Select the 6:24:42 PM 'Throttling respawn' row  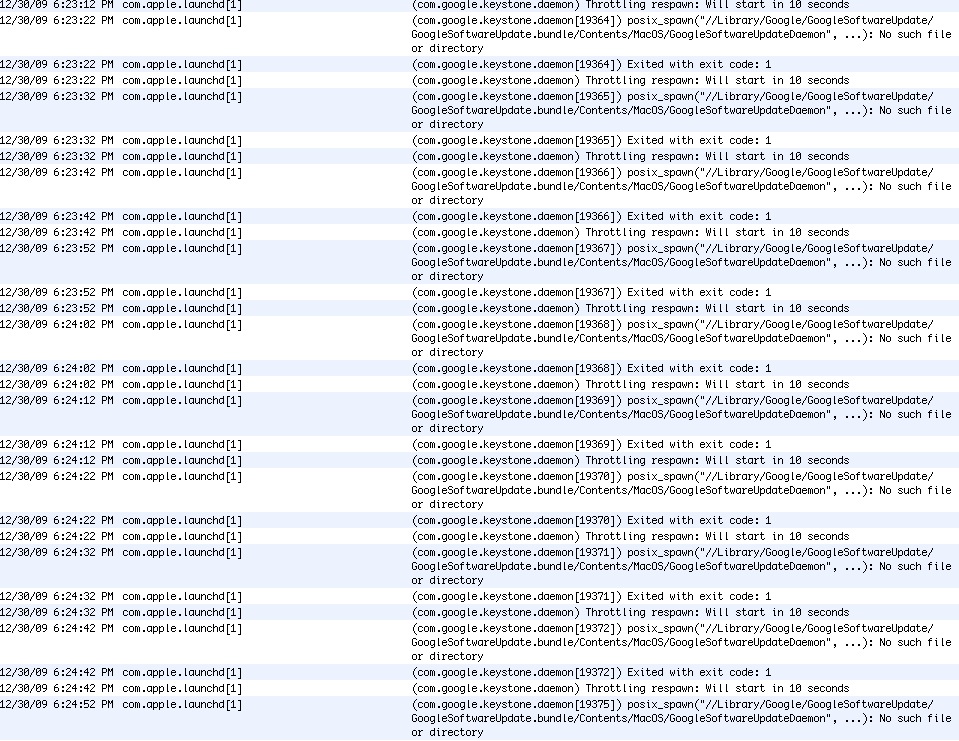pos(480,687)
